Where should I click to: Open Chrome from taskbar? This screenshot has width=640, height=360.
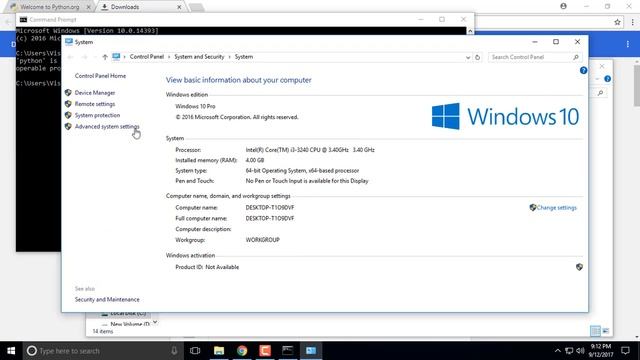(x=242, y=351)
